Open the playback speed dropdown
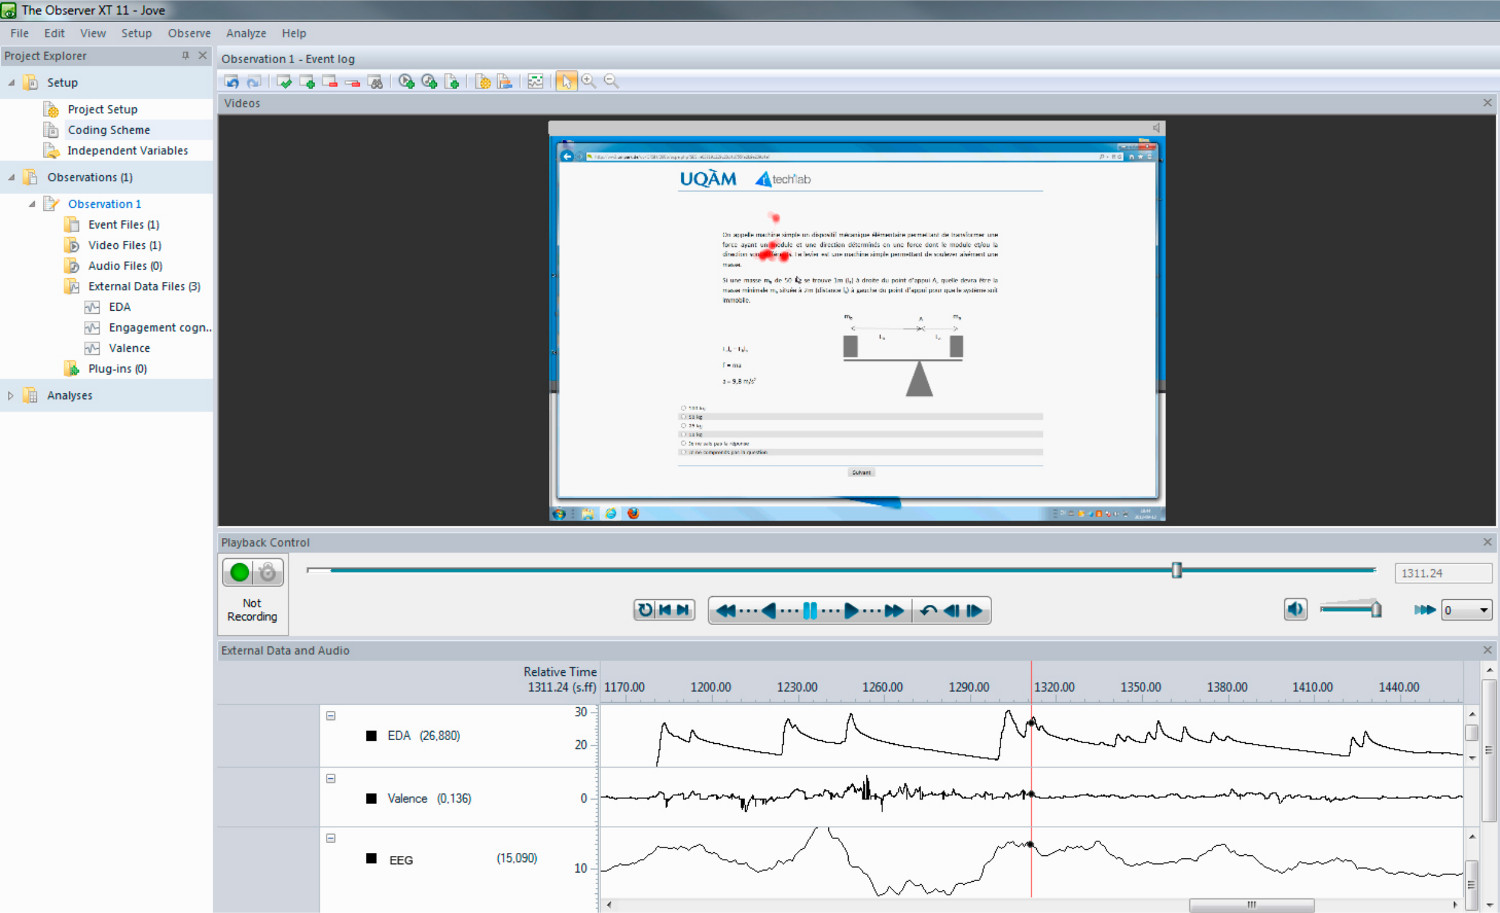1500x913 pixels. tap(1483, 610)
